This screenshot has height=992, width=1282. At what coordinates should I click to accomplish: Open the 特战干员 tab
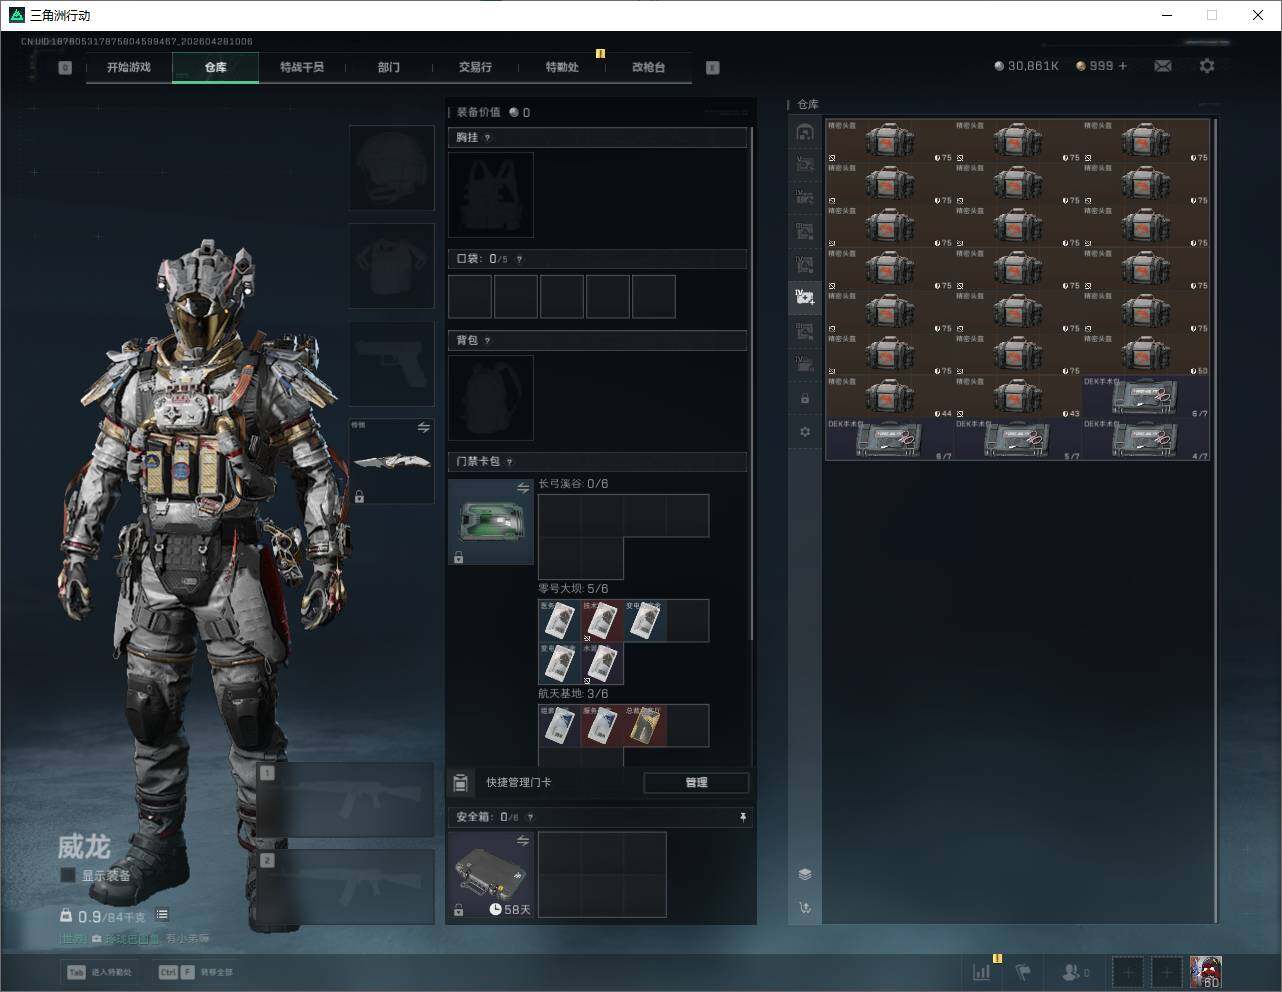pos(302,67)
